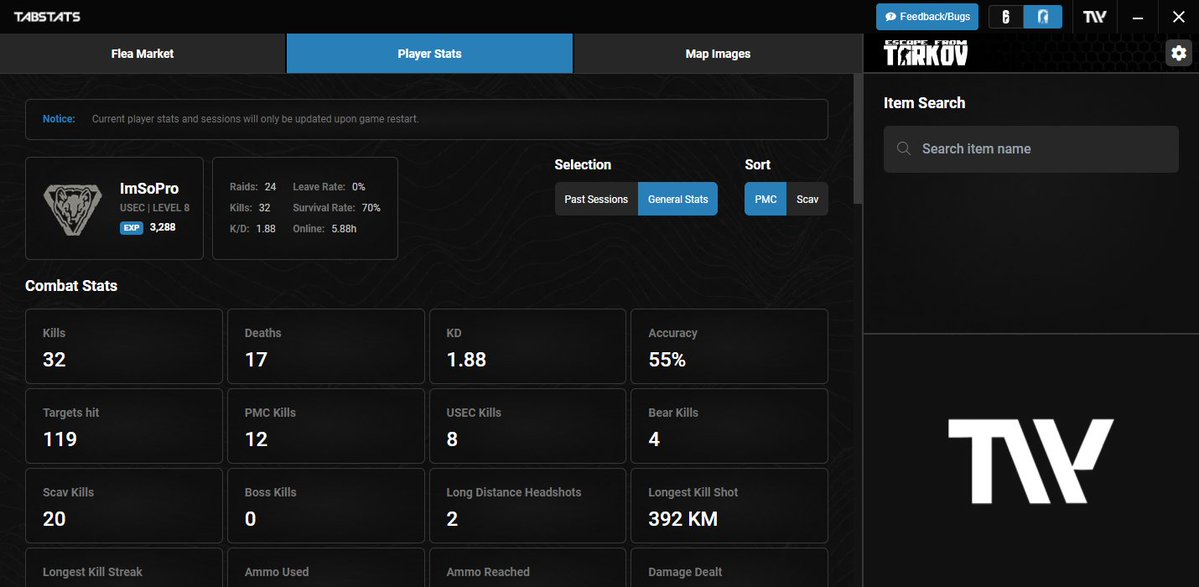Click the TABSTATS logo

click(x=47, y=17)
